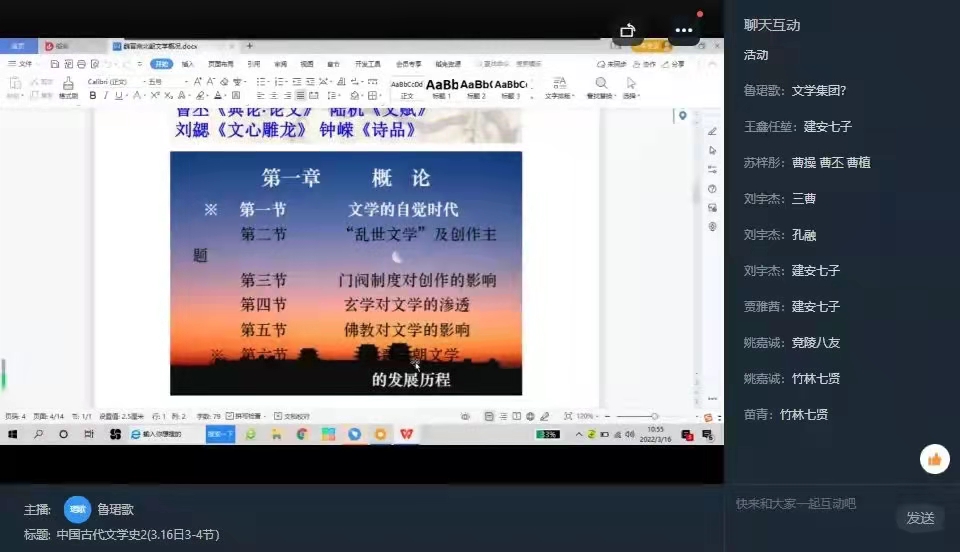The height and width of the screenshot is (552, 960).
Task: Open font color dropdown arrow
Action: point(225,95)
